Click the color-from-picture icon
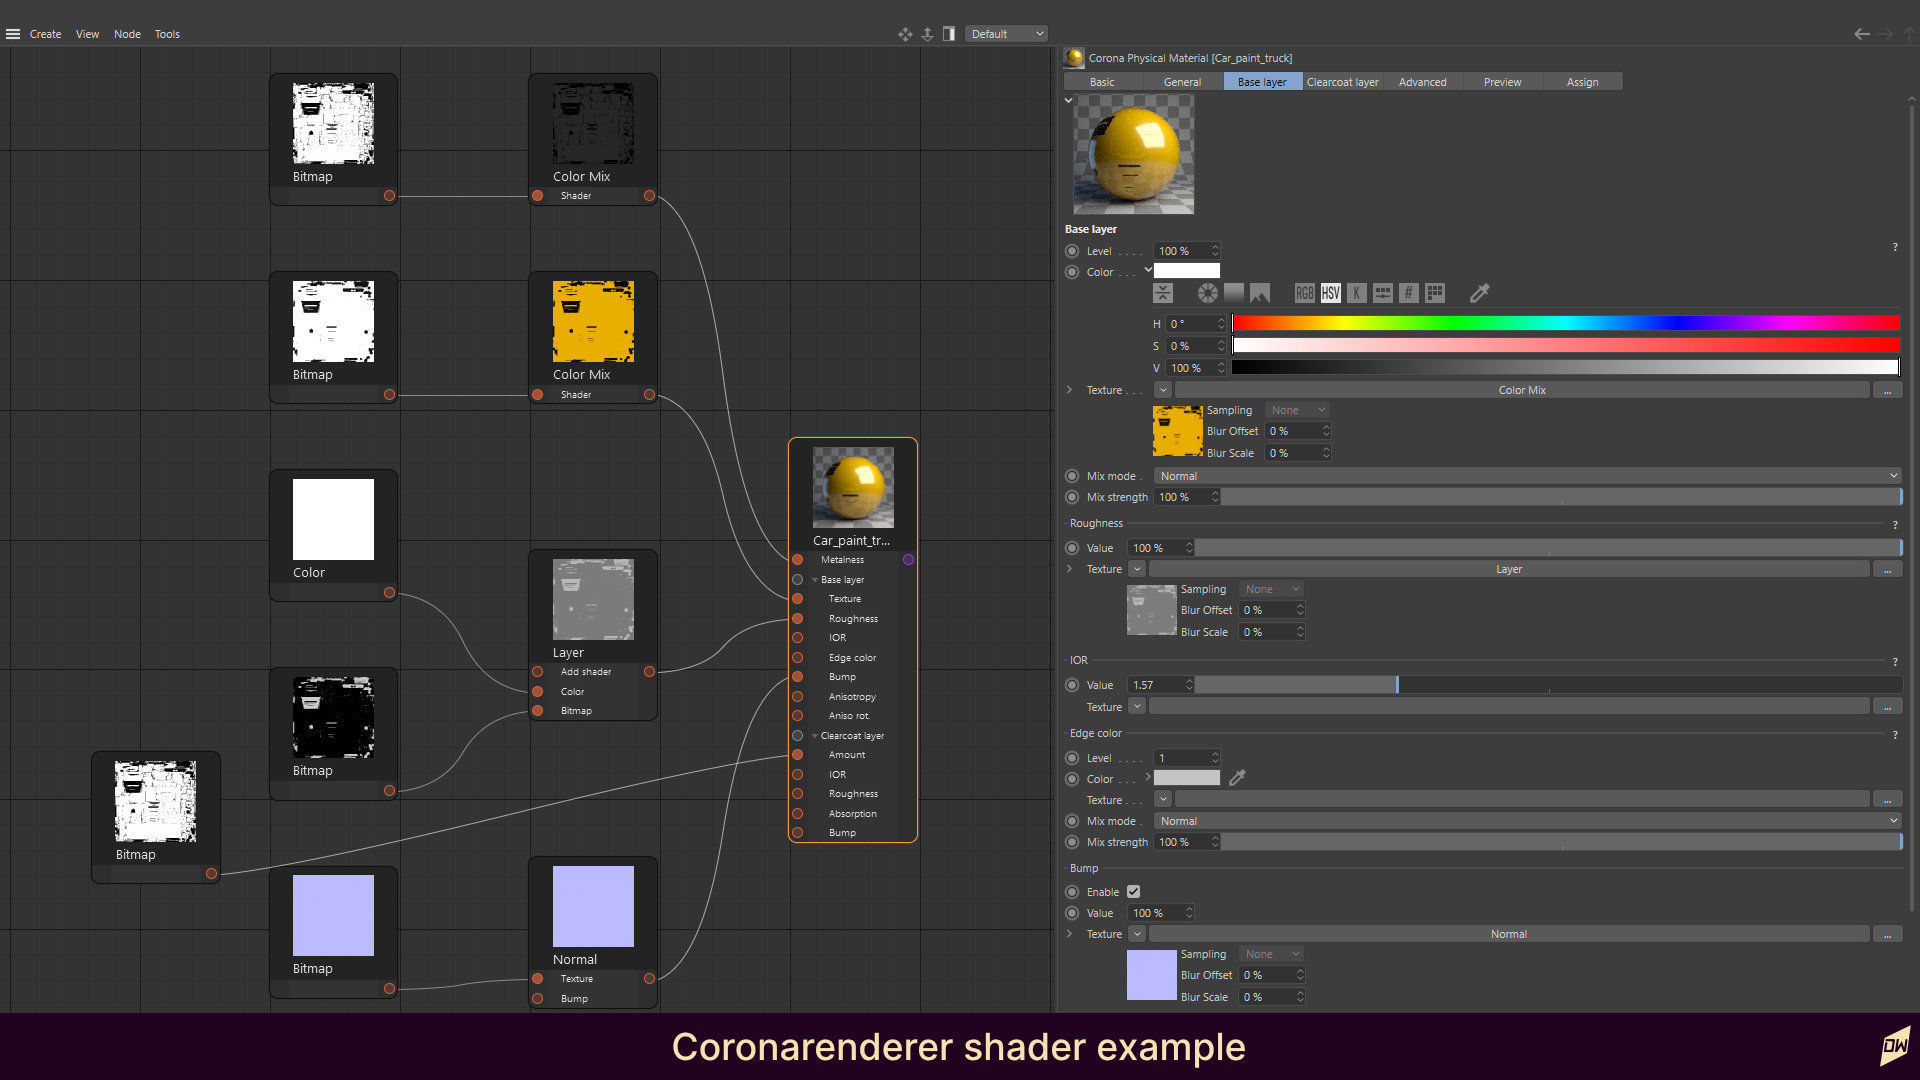This screenshot has width=1920, height=1080. [1260, 293]
